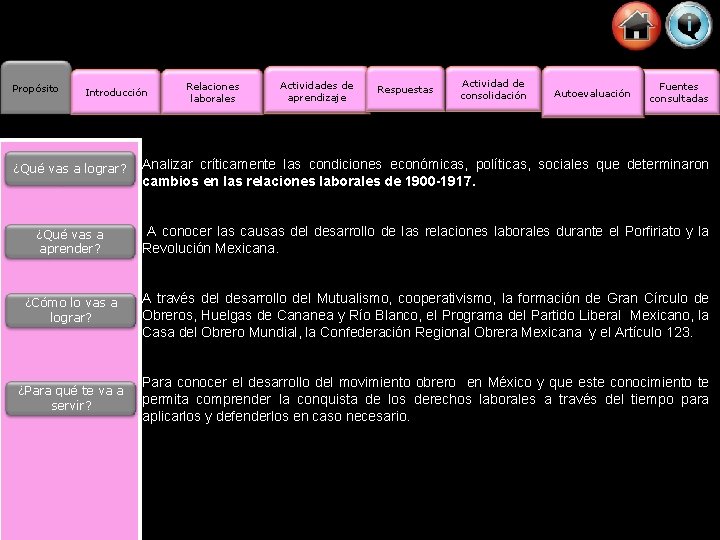720x540 pixels.
Task: Select the ¿Qué vas a aprender? button
Action: 70,241
